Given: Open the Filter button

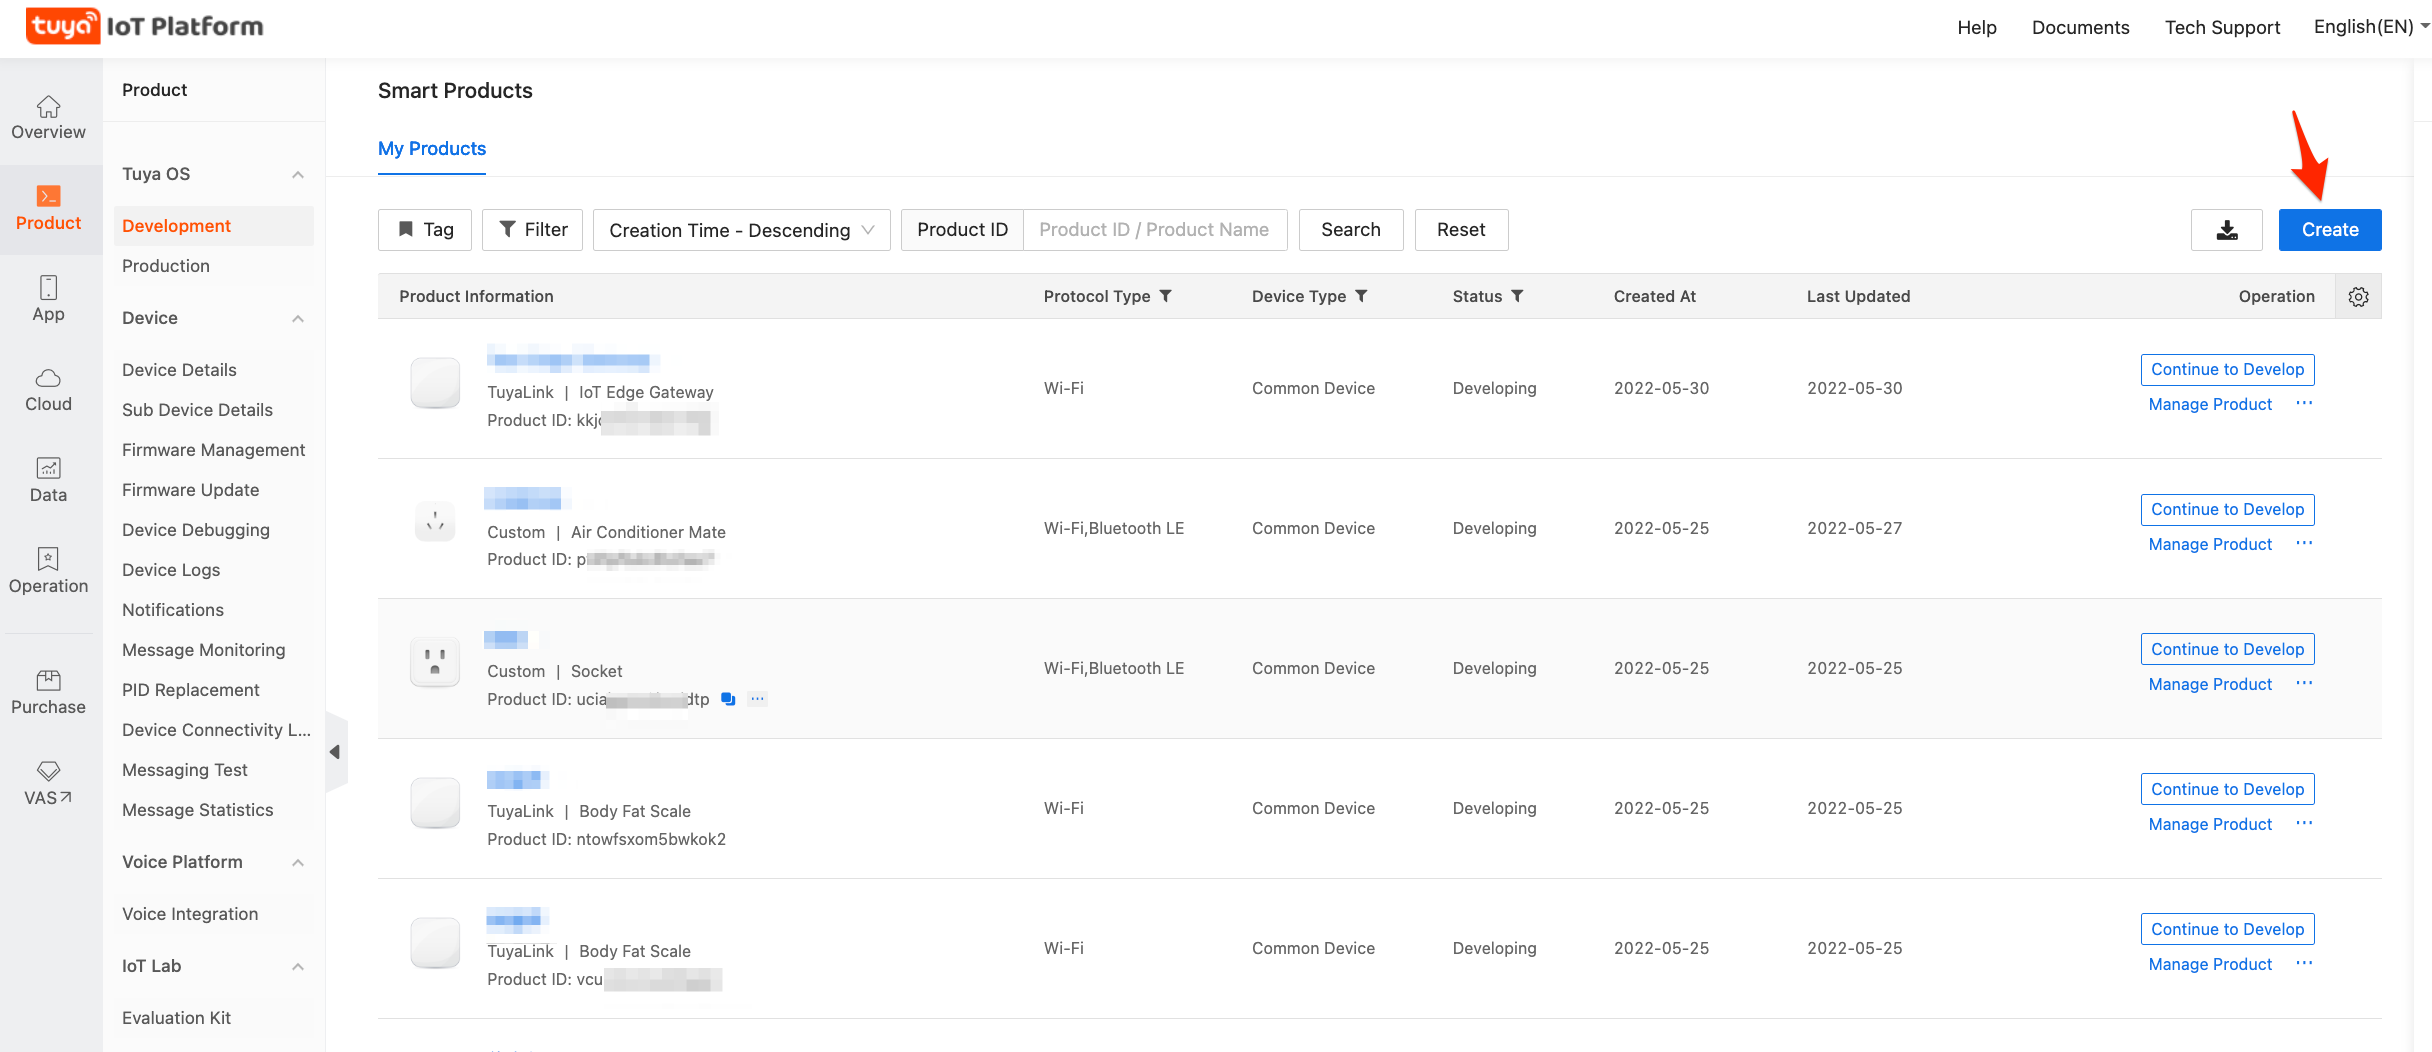Looking at the screenshot, I should pos(532,230).
